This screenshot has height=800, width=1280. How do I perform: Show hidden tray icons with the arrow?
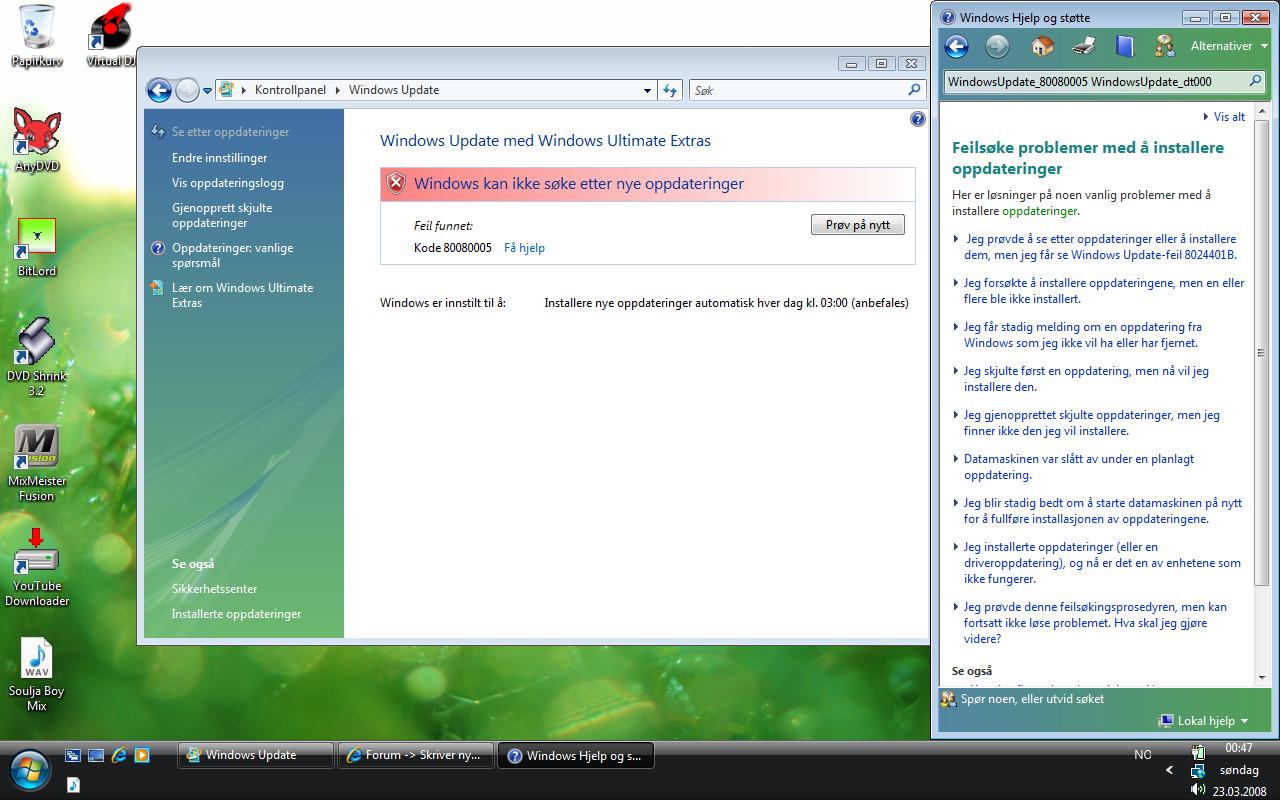(1169, 771)
